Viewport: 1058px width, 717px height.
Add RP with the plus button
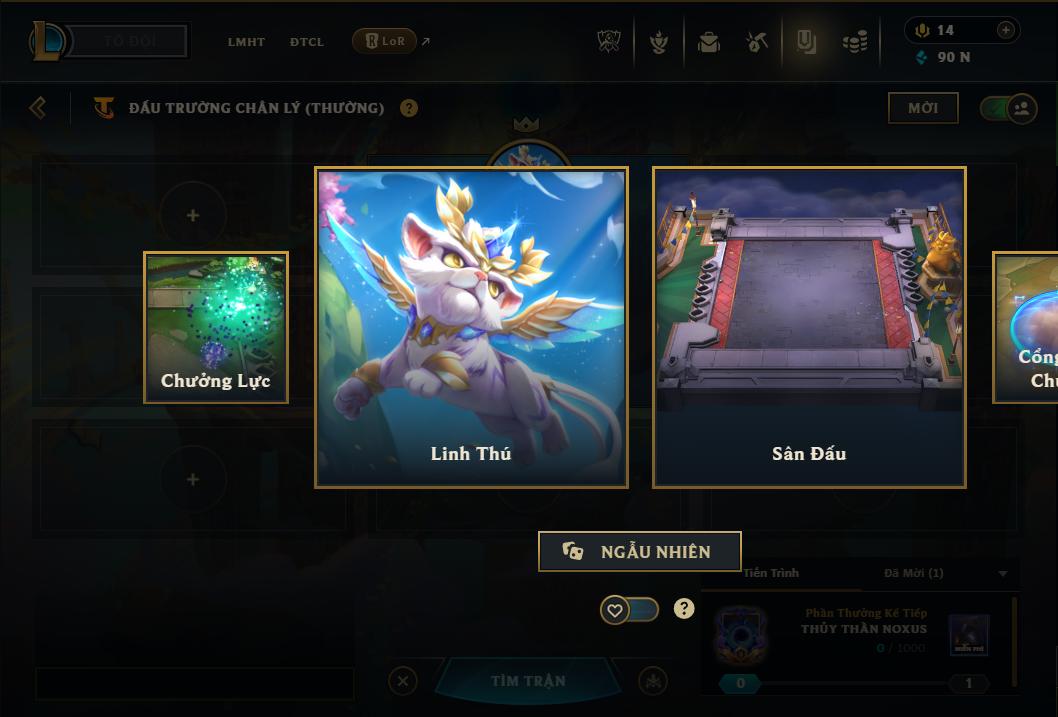point(1005,30)
